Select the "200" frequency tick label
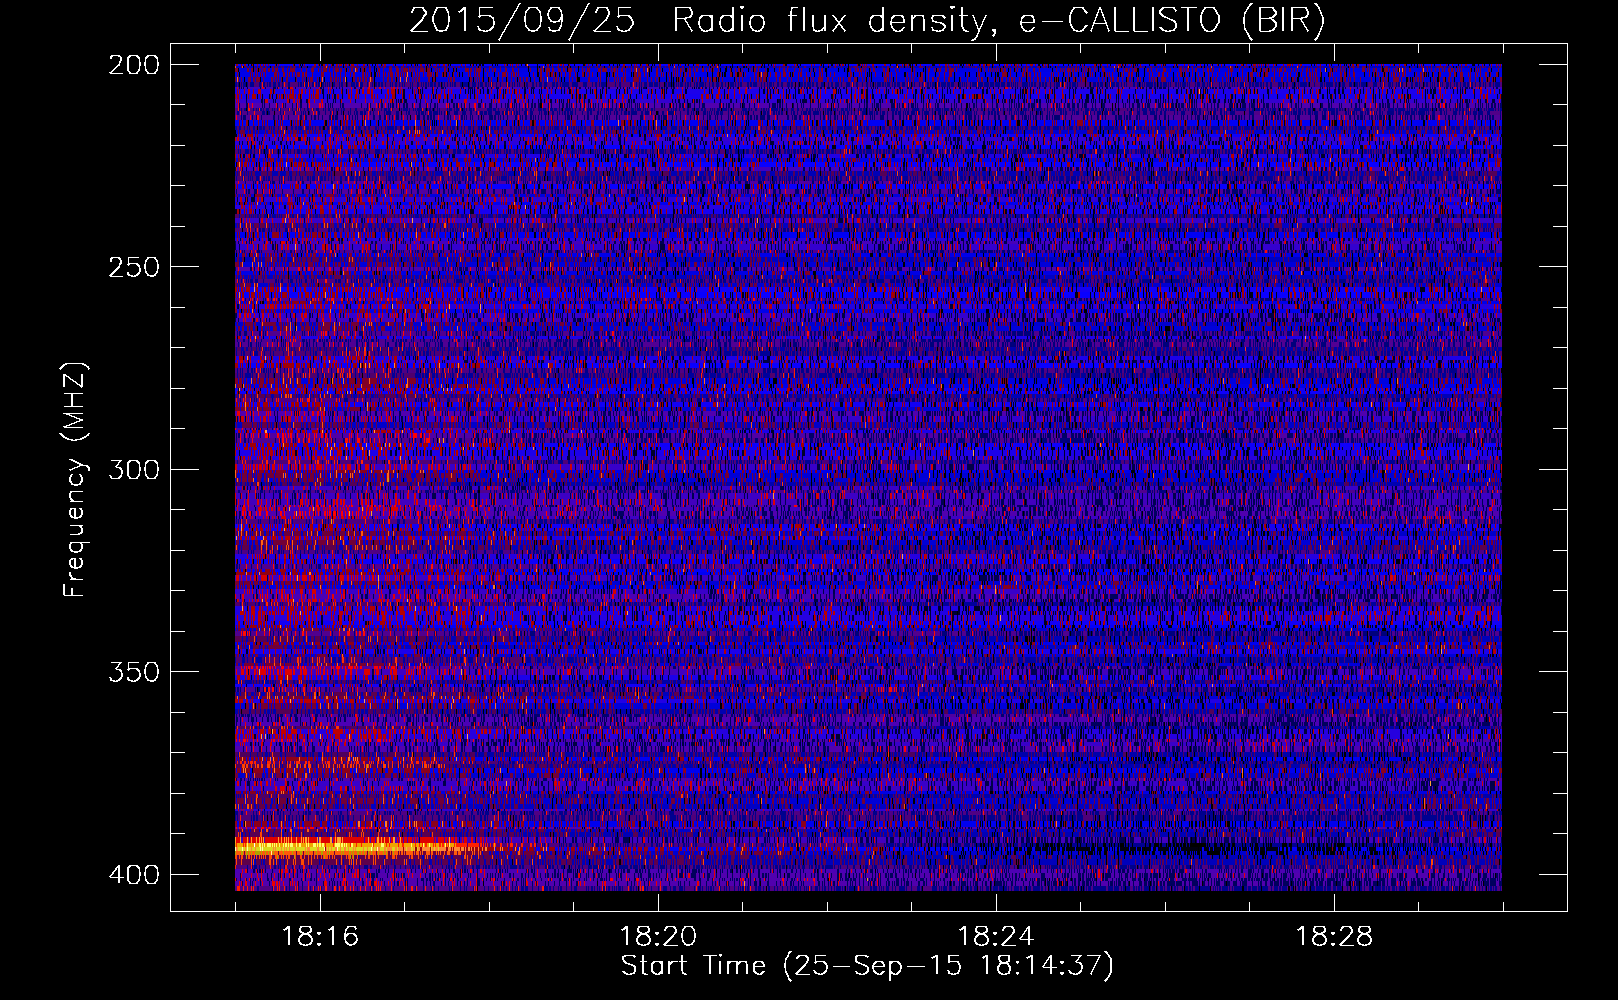The width and height of the screenshot is (1618, 1000). pyautogui.click(x=133, y=65)
